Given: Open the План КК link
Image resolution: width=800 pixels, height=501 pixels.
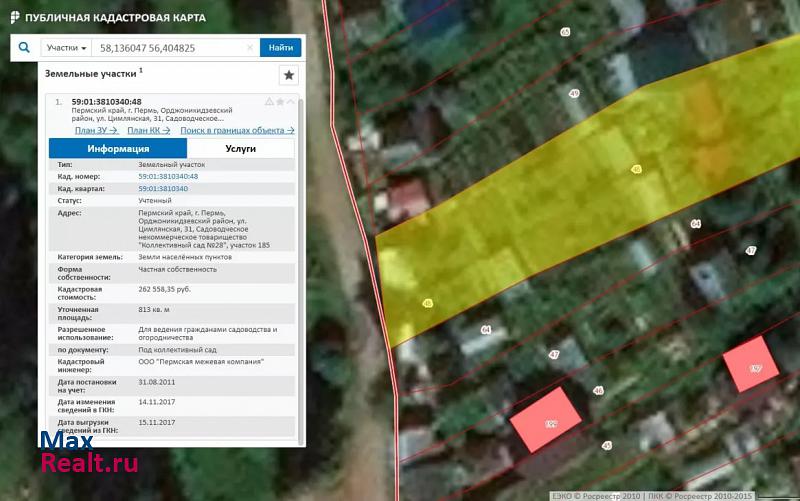Looking at the screenshot, I should (x=149, y=130).
